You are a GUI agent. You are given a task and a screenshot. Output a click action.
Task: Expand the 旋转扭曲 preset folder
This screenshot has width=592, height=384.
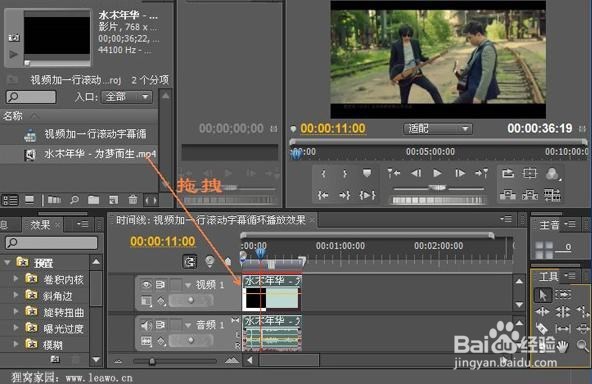[16, 312]
